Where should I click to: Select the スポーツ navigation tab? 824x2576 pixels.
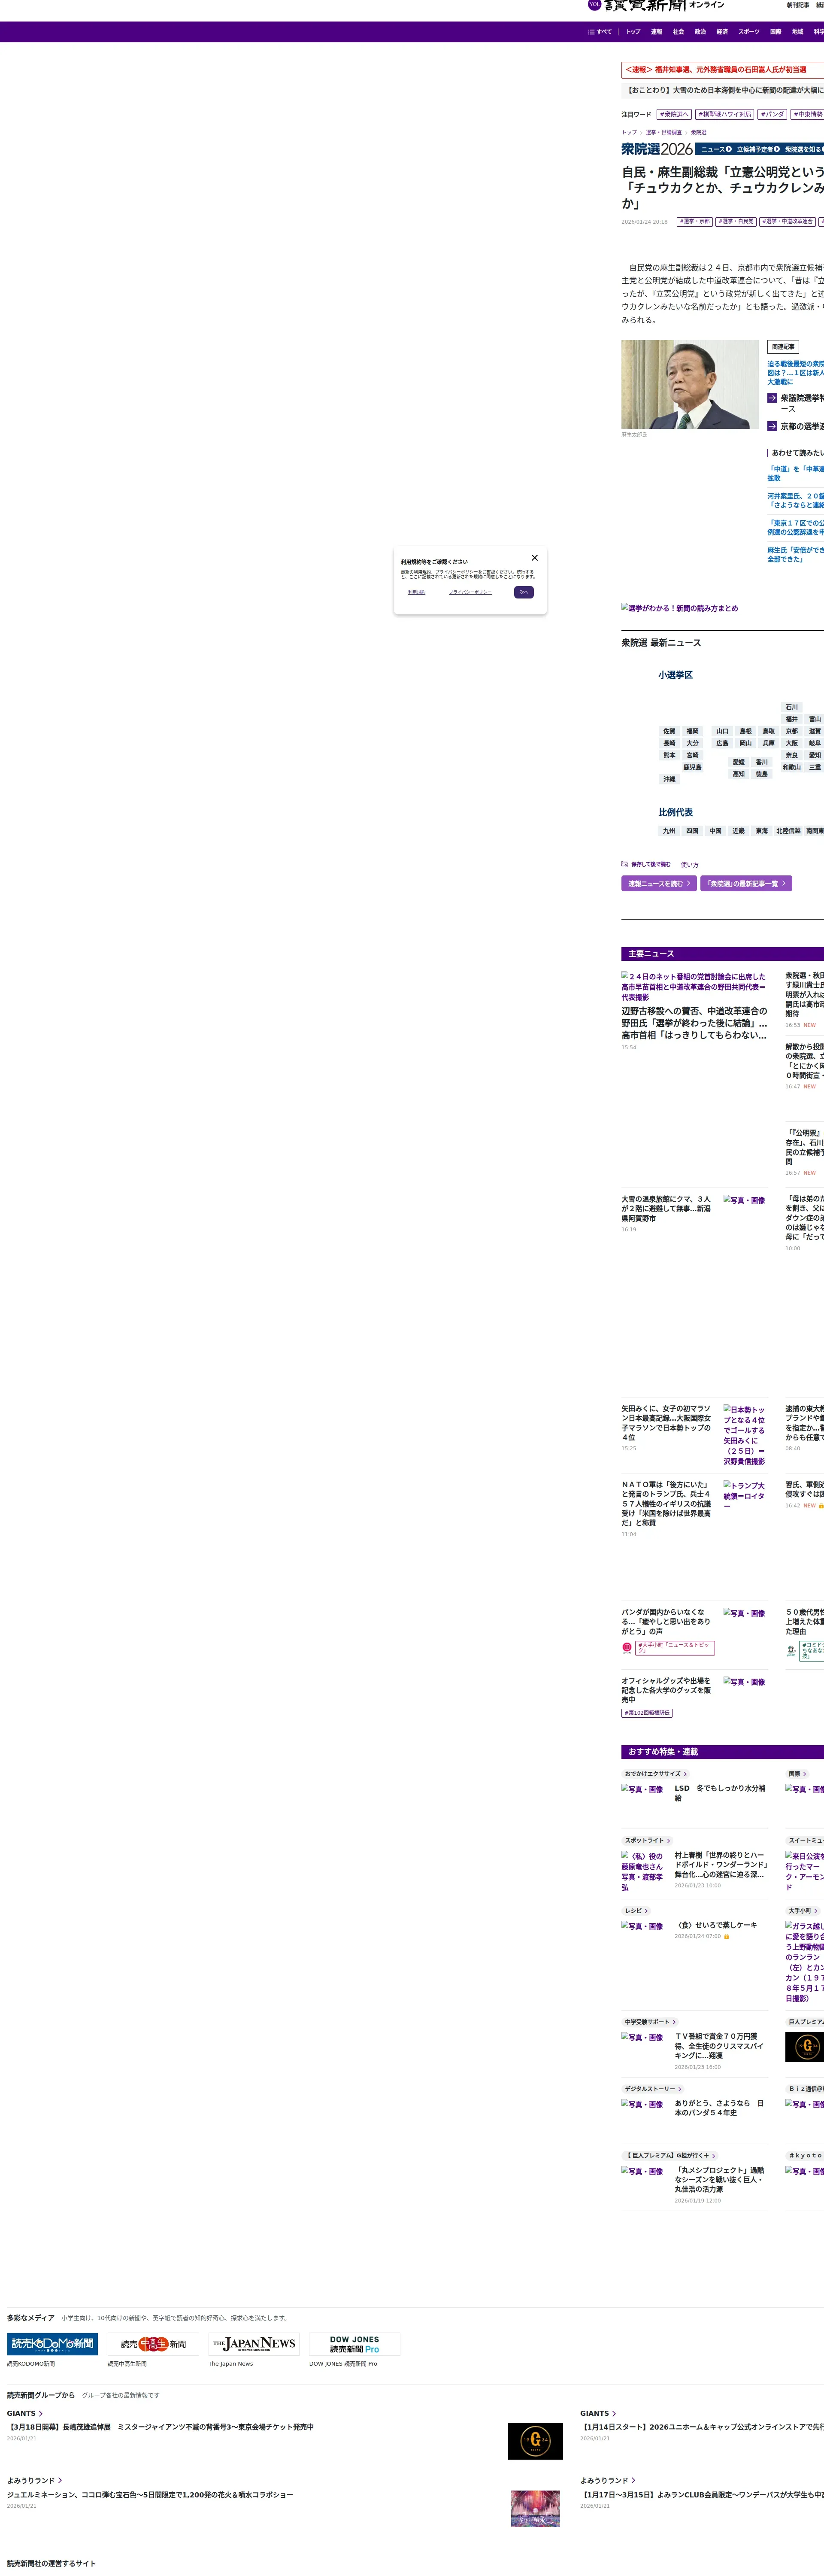pyautogui.click(x=749, y=32)
